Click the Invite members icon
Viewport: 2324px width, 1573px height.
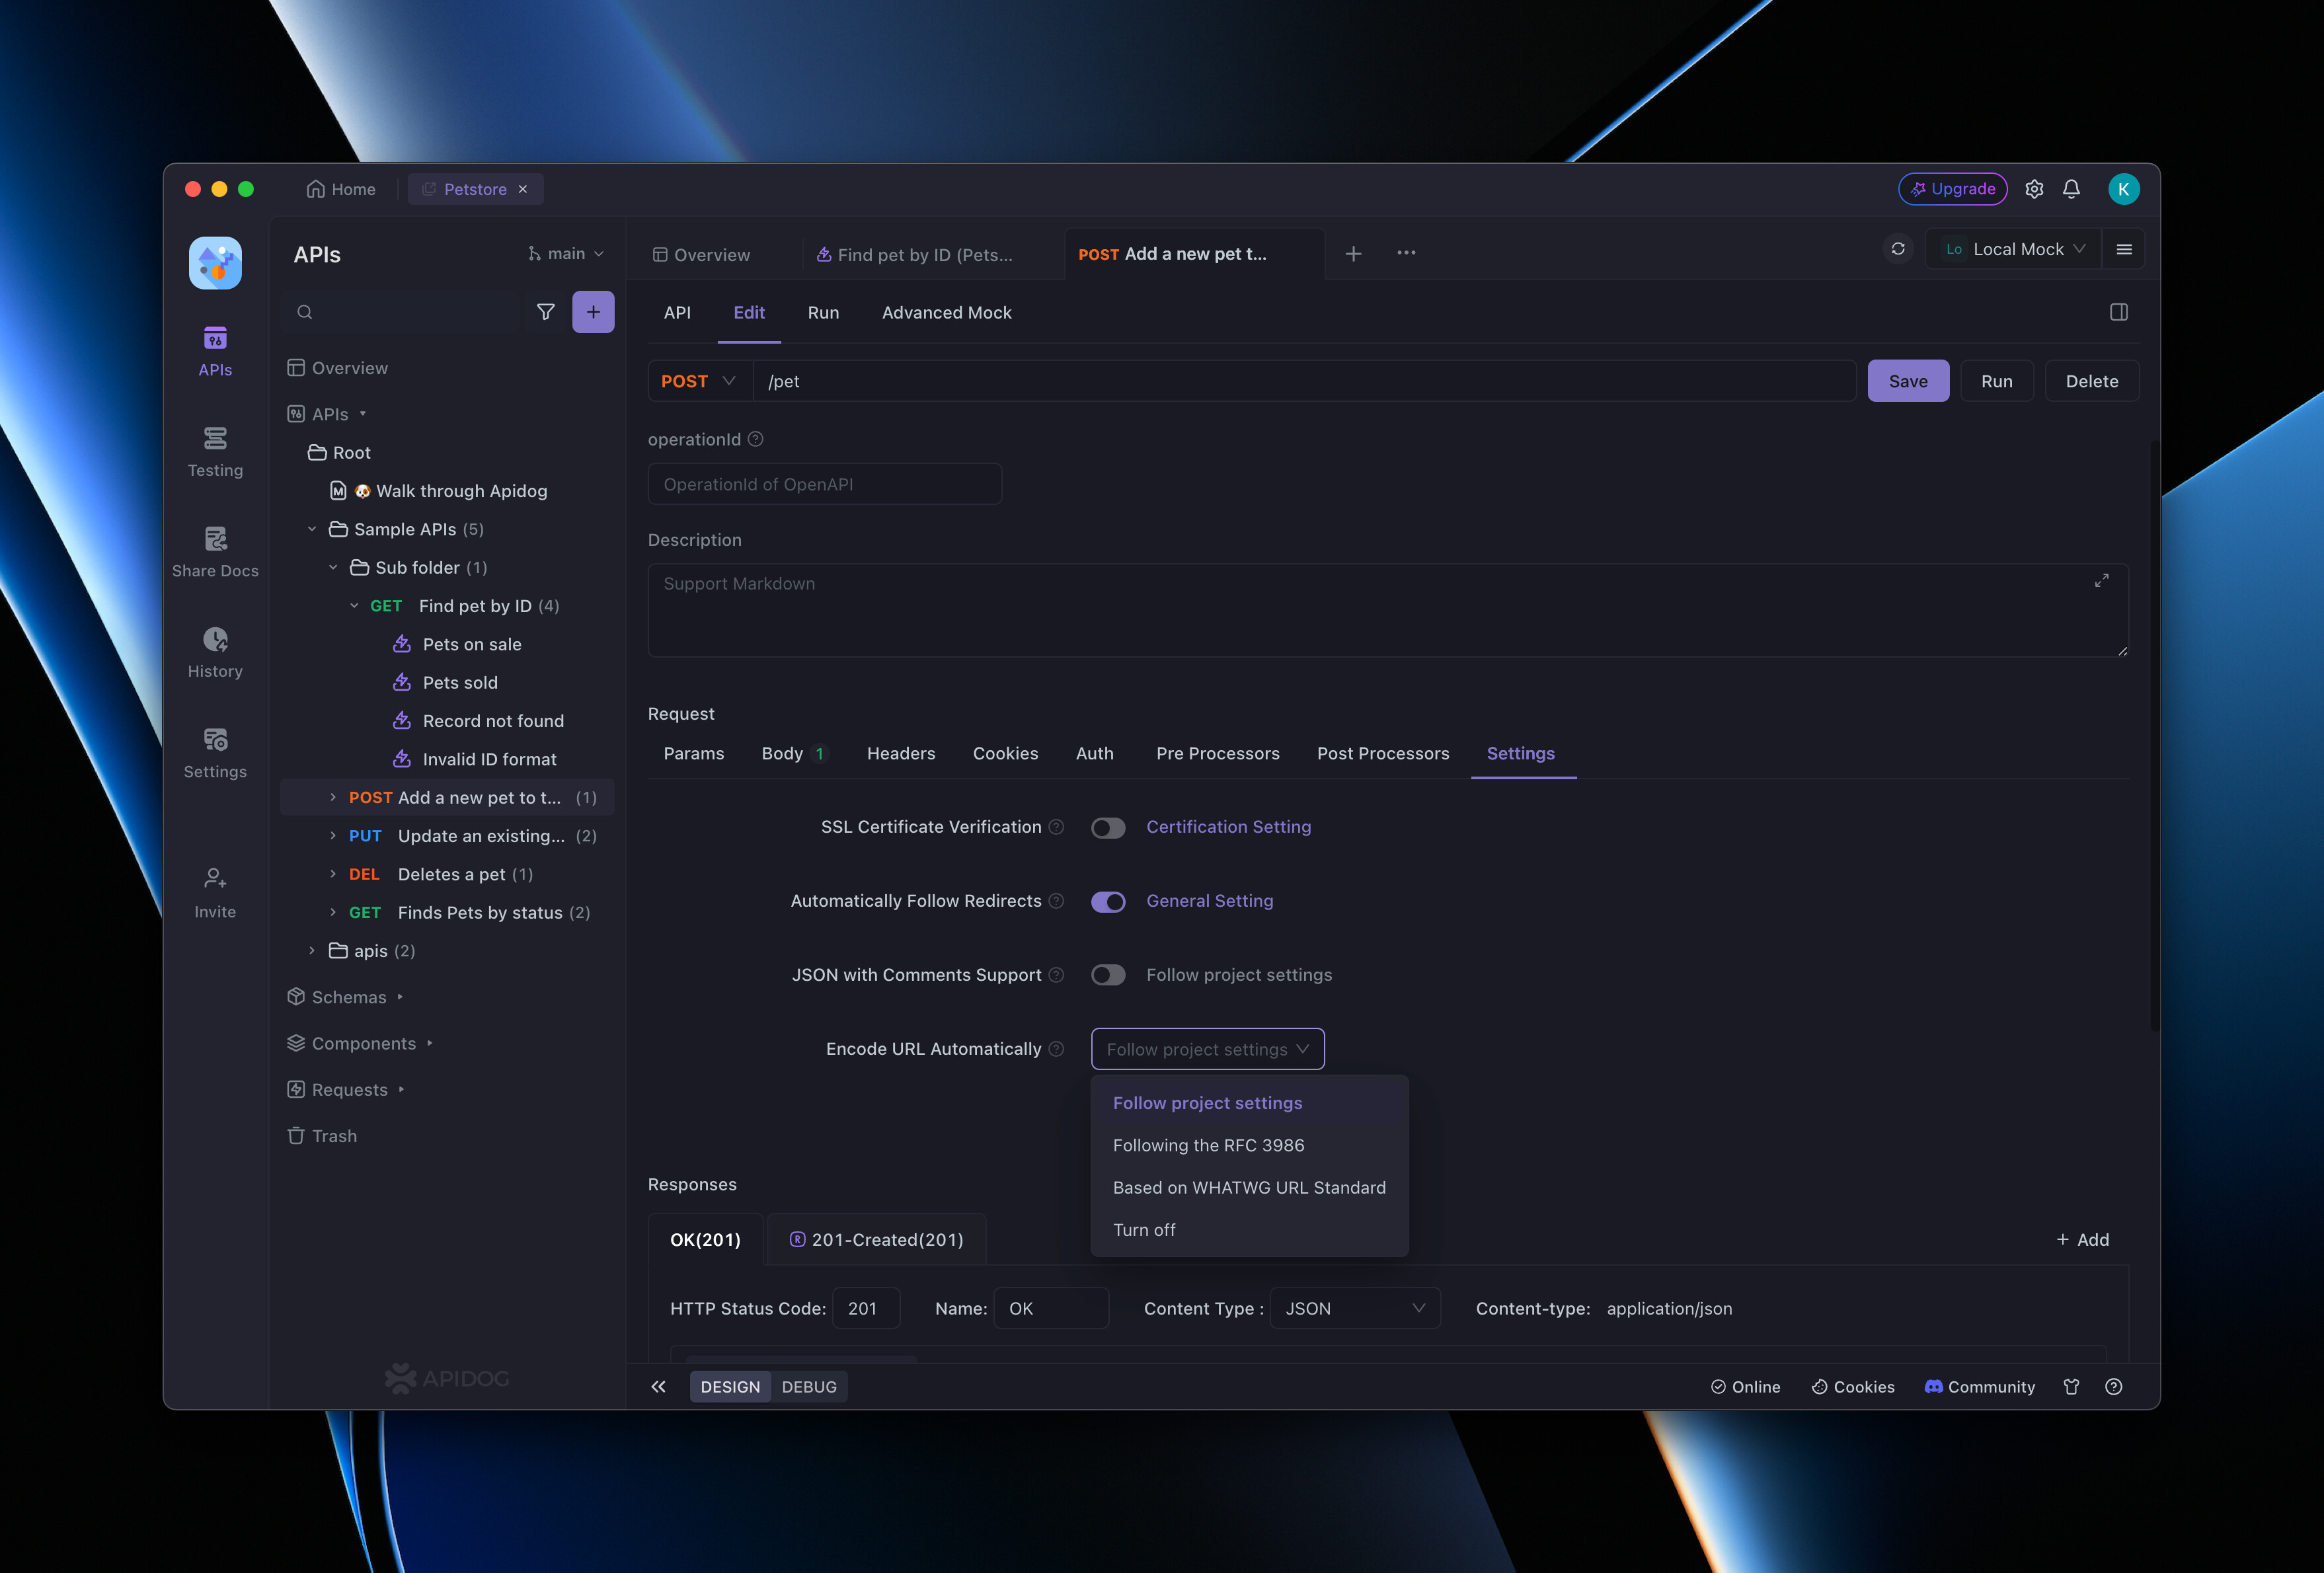point(215,879)
